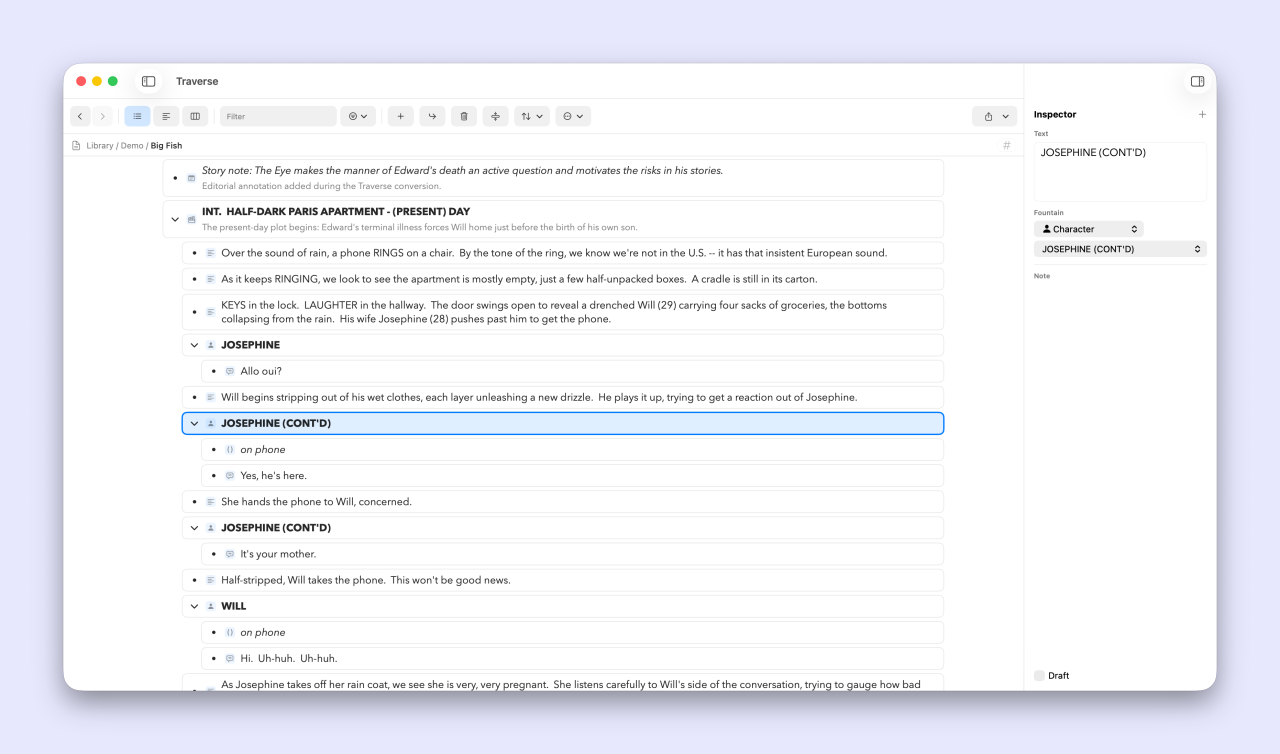1280x754 pixels.
Task: Click the character icon beside WILL
Action: pos(211,606)
